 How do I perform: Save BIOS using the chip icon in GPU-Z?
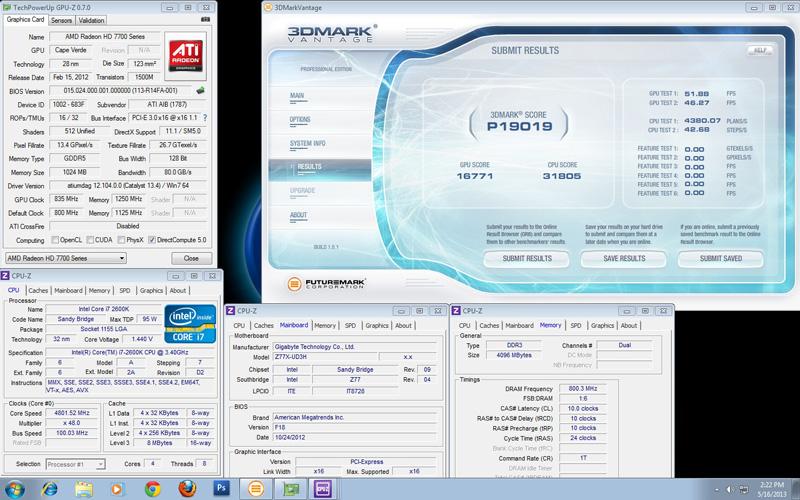(x=200, y=90)
